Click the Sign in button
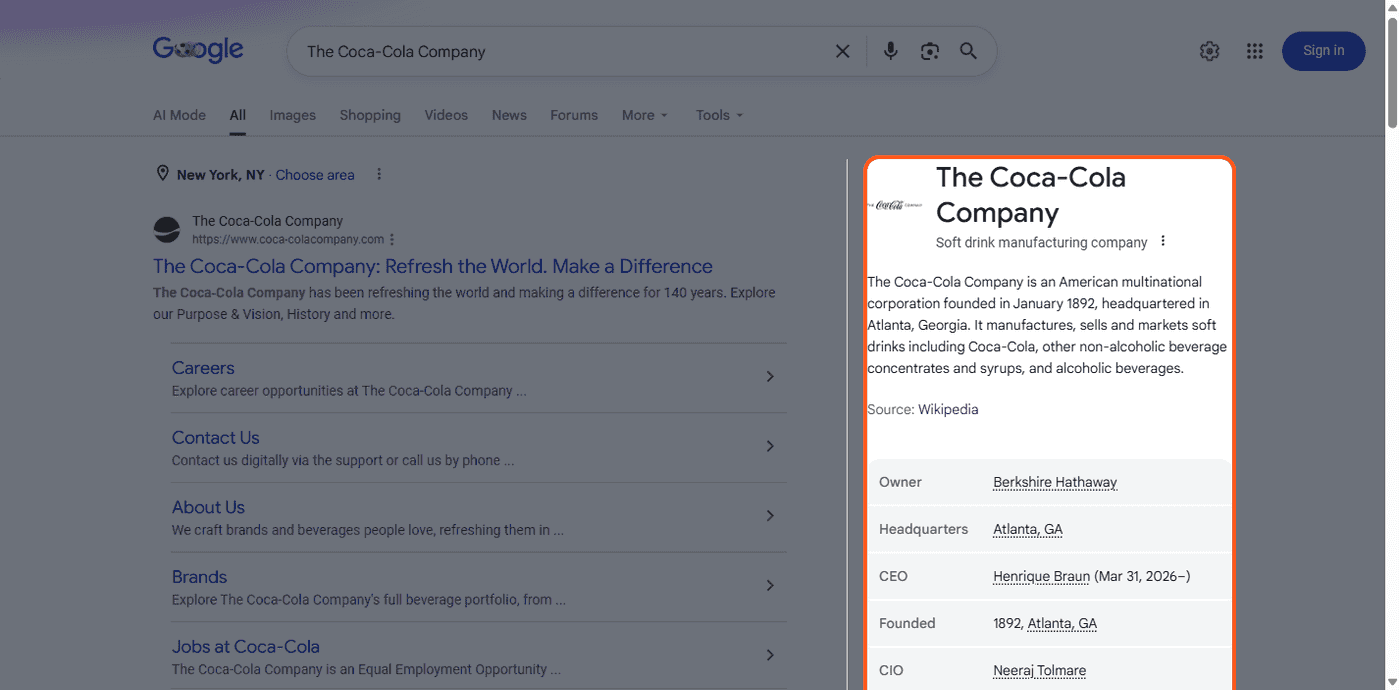Screen dimensions: 1400x690 click(x=1323, y=51)
